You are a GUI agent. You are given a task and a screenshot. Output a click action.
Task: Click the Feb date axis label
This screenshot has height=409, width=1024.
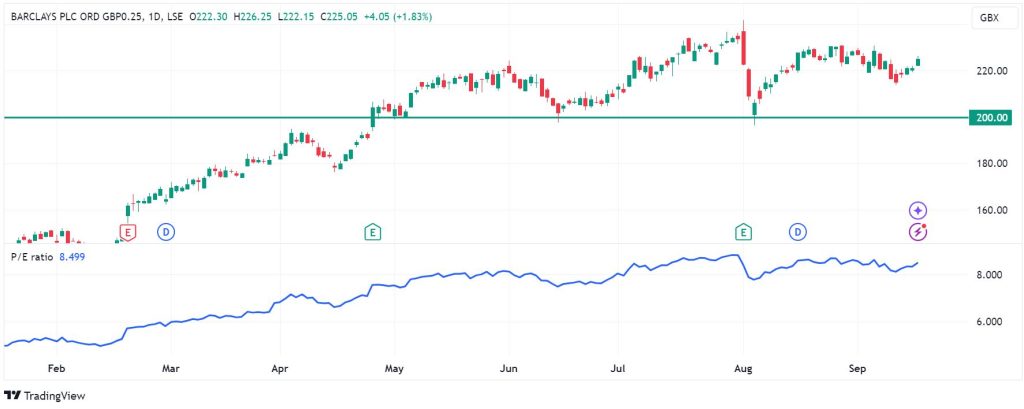[x=57, y=369]
